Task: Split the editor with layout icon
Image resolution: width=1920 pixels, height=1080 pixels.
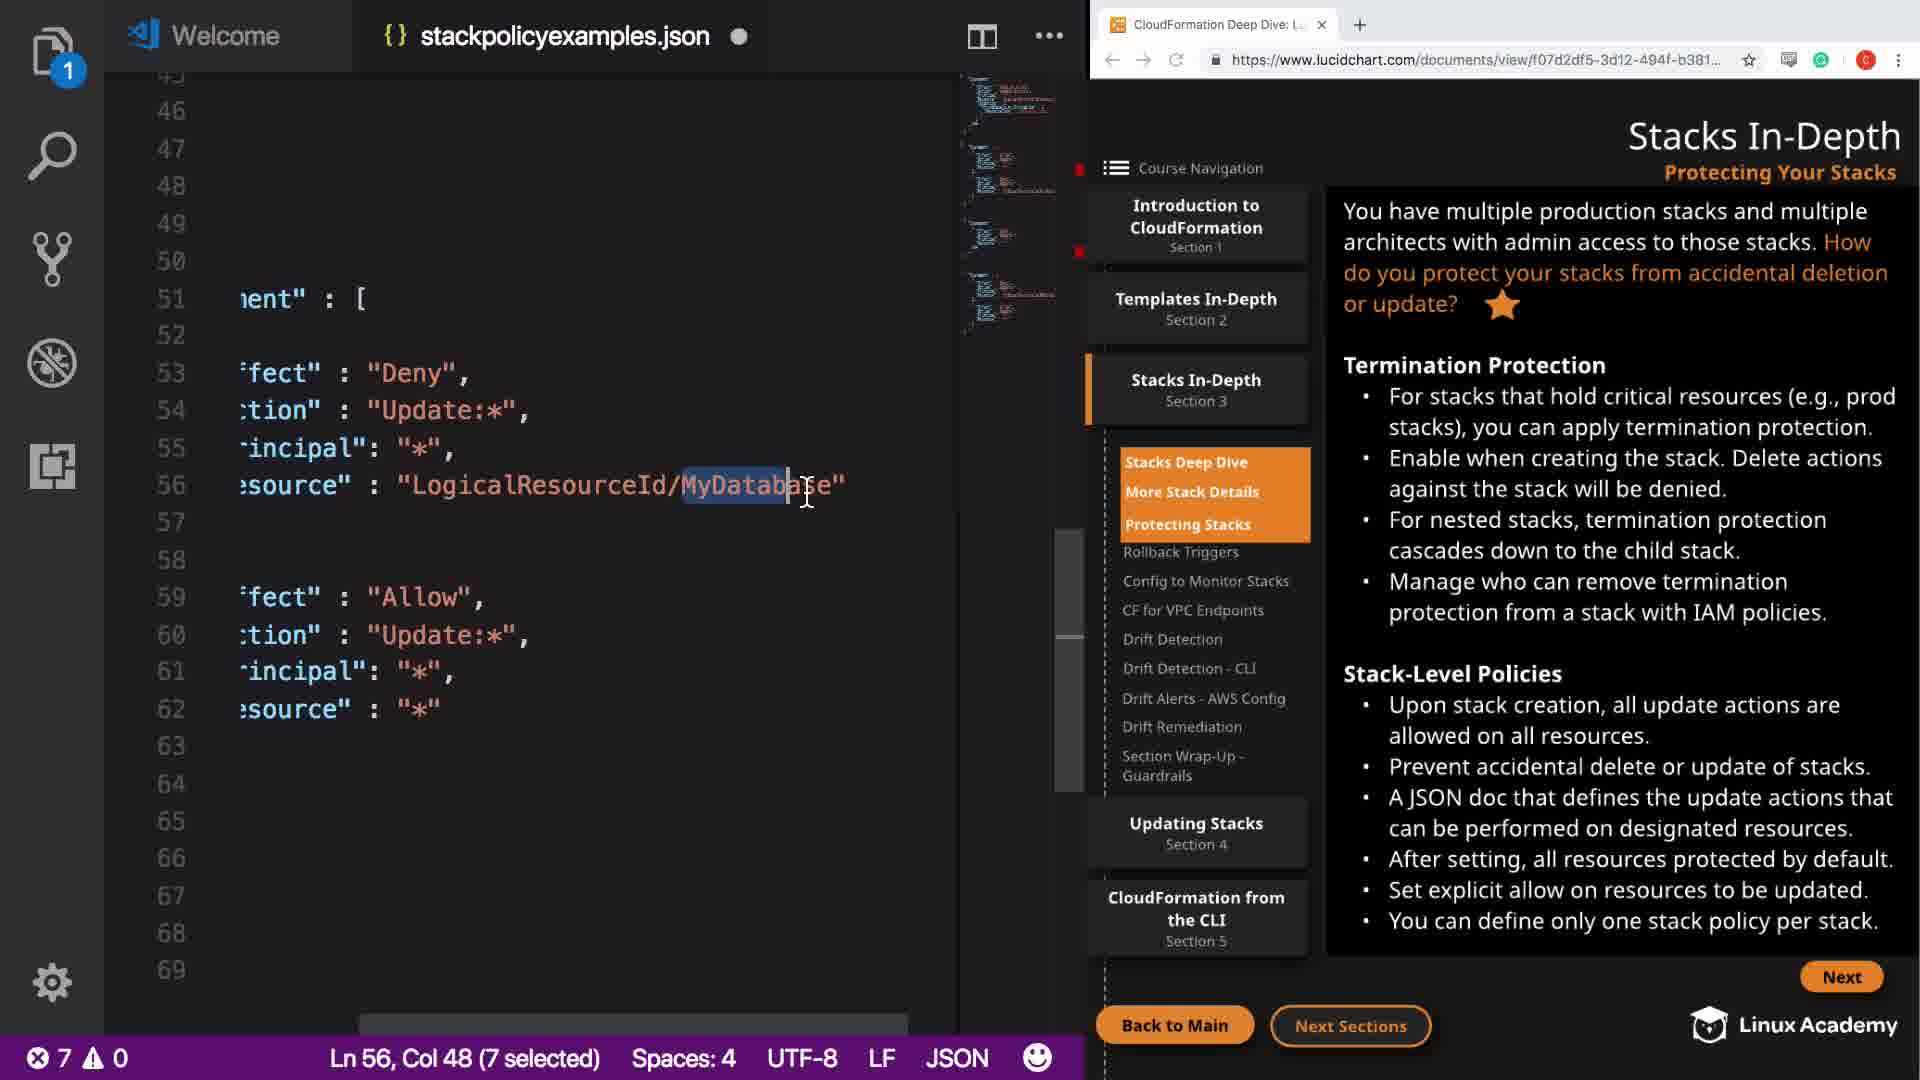Action: coord(982,37)
